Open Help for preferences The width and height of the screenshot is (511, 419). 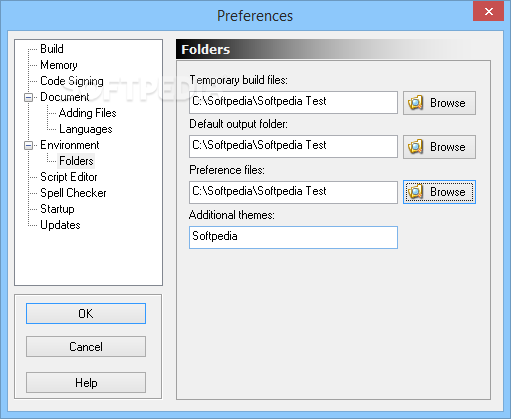tap(86, 382)
